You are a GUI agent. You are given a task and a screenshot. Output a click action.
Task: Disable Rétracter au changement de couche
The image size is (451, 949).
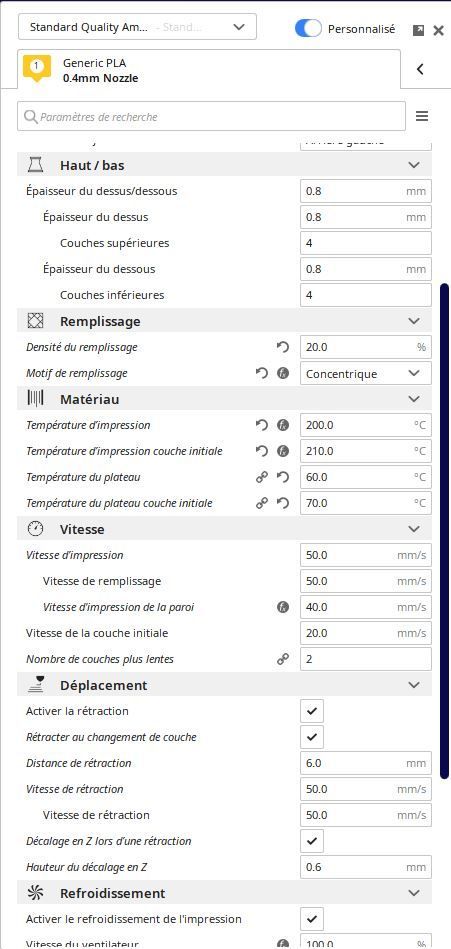click(x=312, y=737)
